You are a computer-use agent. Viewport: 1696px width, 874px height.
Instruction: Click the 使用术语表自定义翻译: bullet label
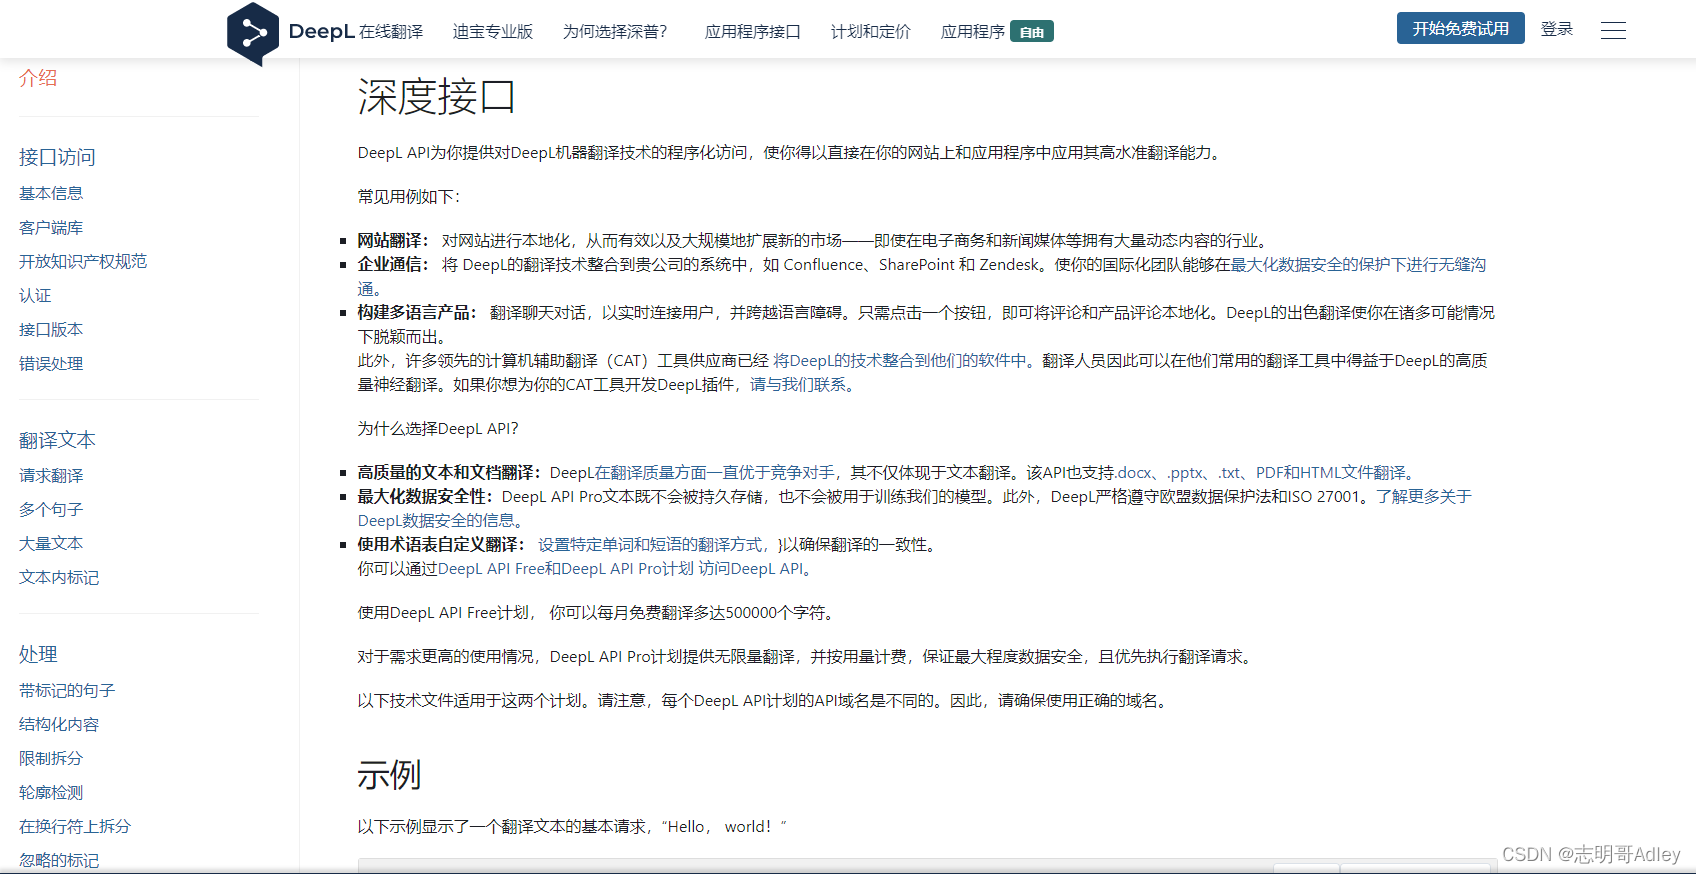coord(441,545)
